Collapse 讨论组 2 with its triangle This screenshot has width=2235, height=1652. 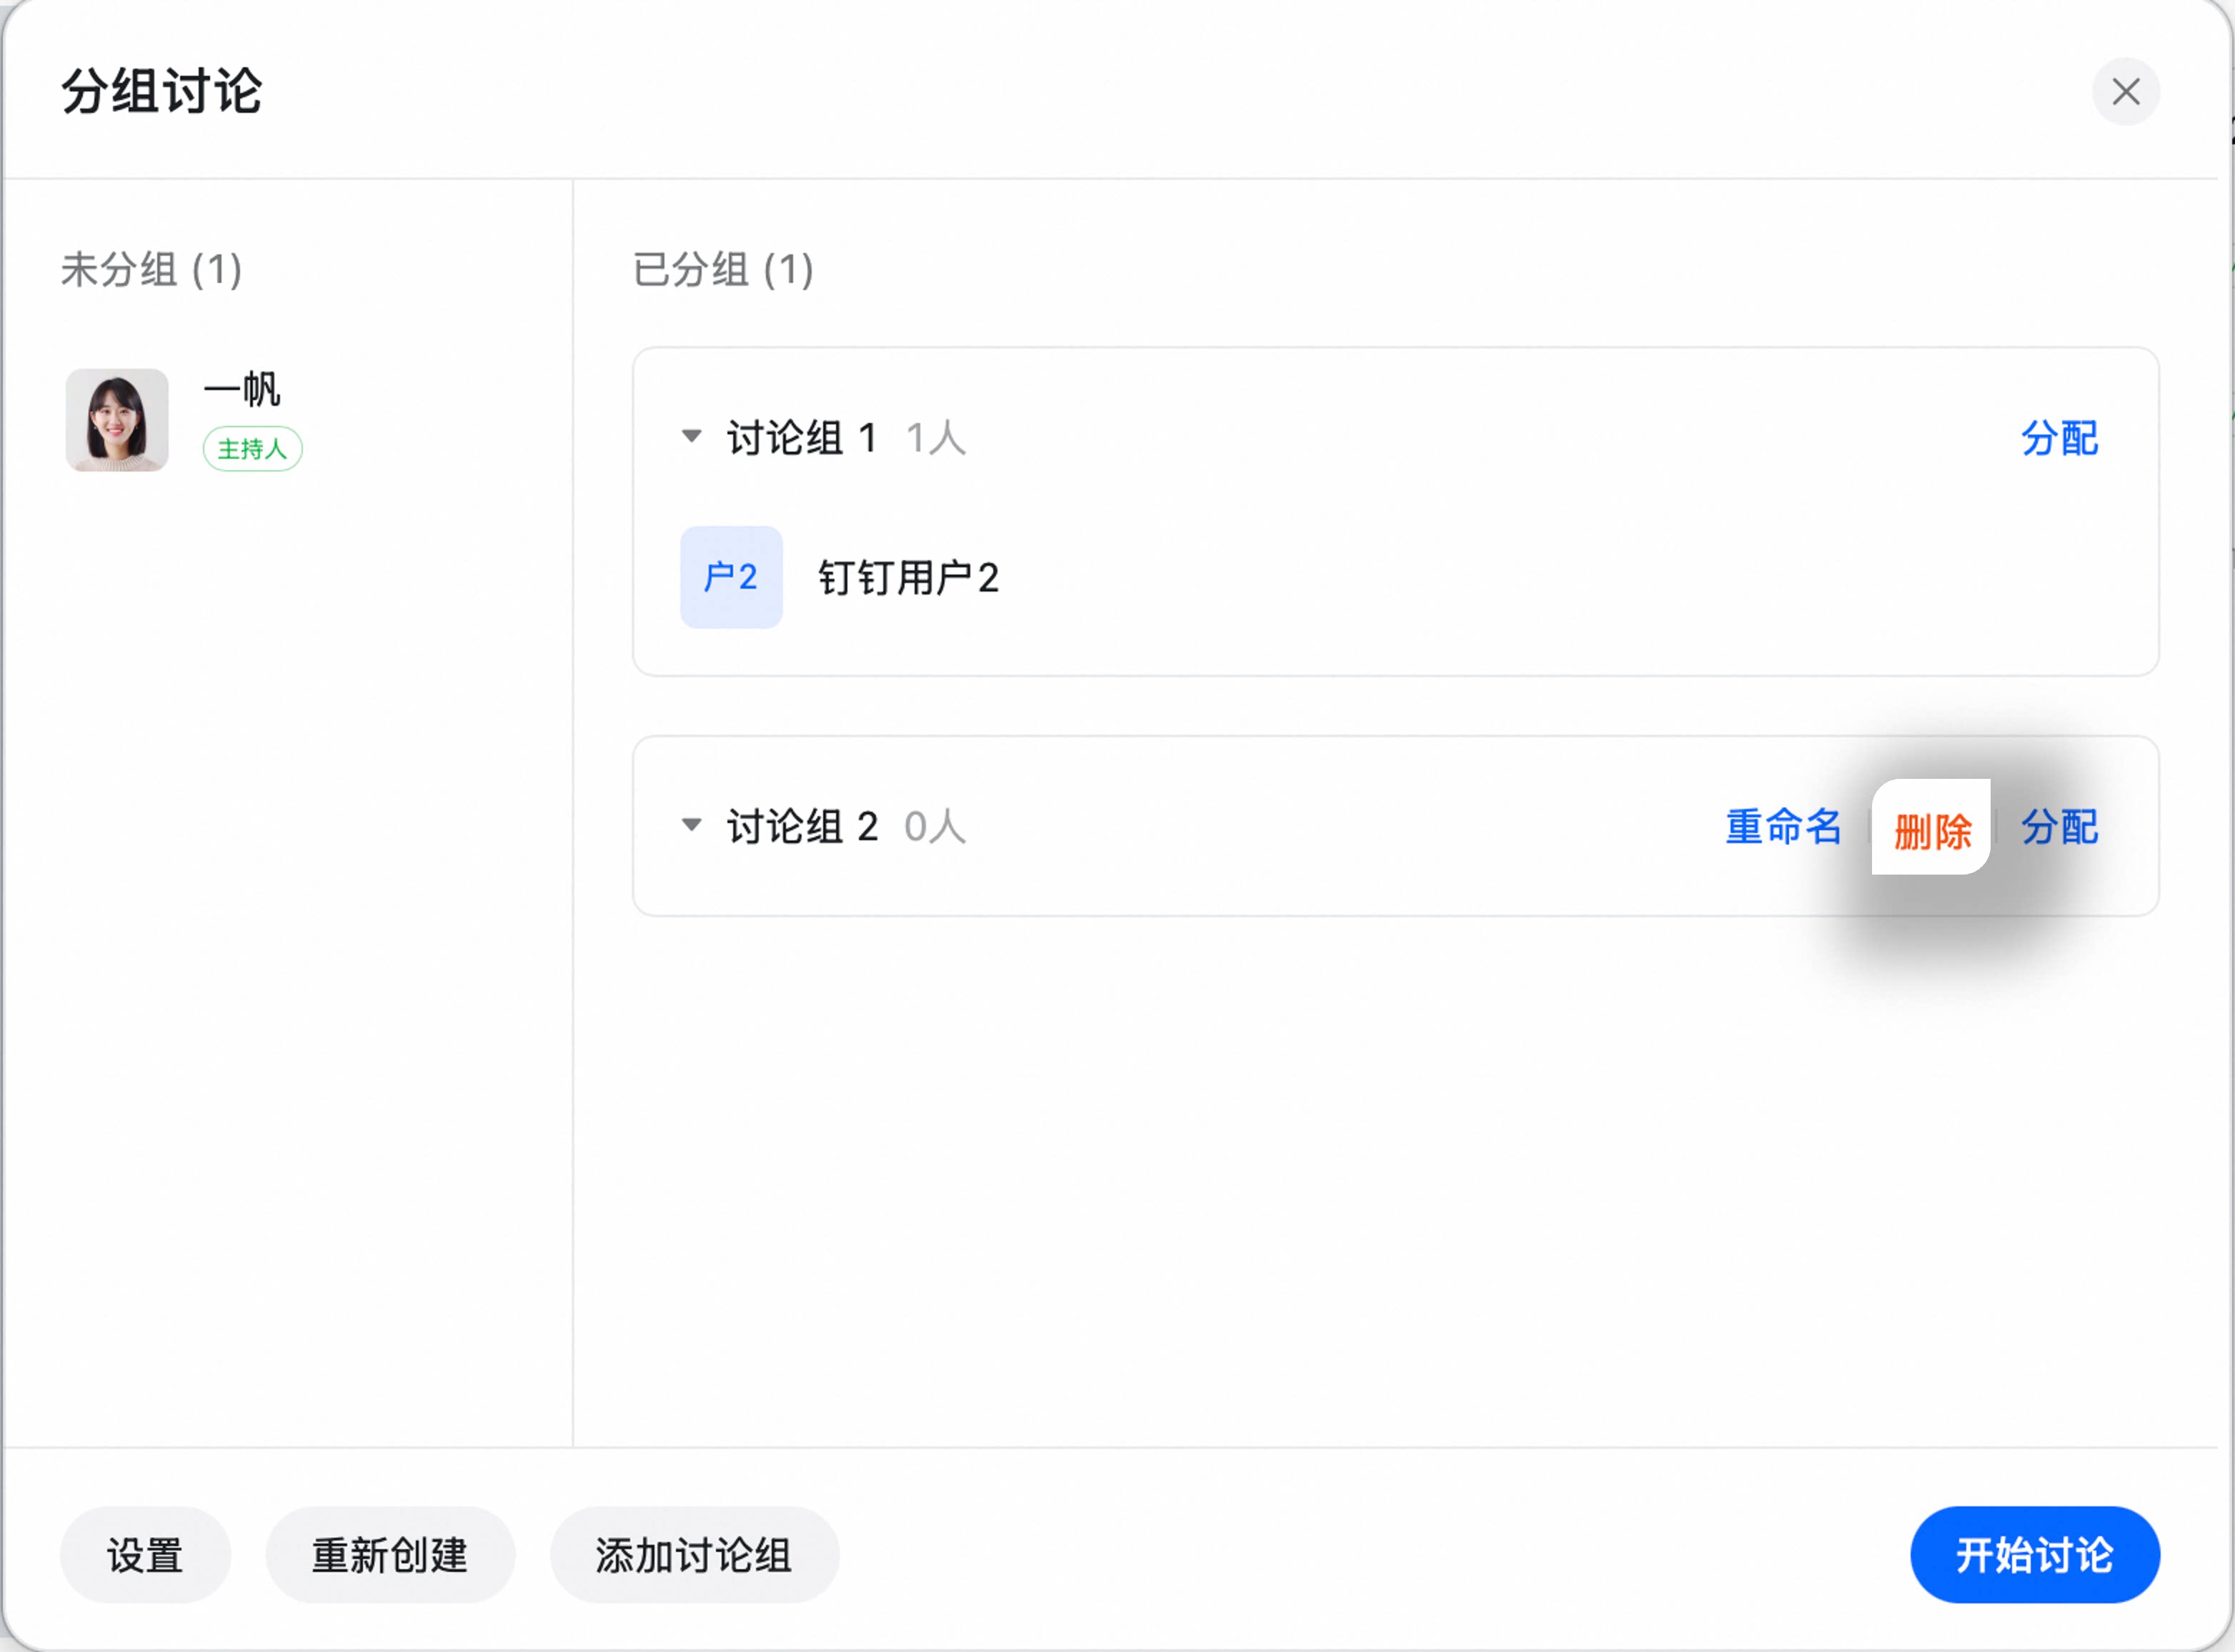pos(691,825)
